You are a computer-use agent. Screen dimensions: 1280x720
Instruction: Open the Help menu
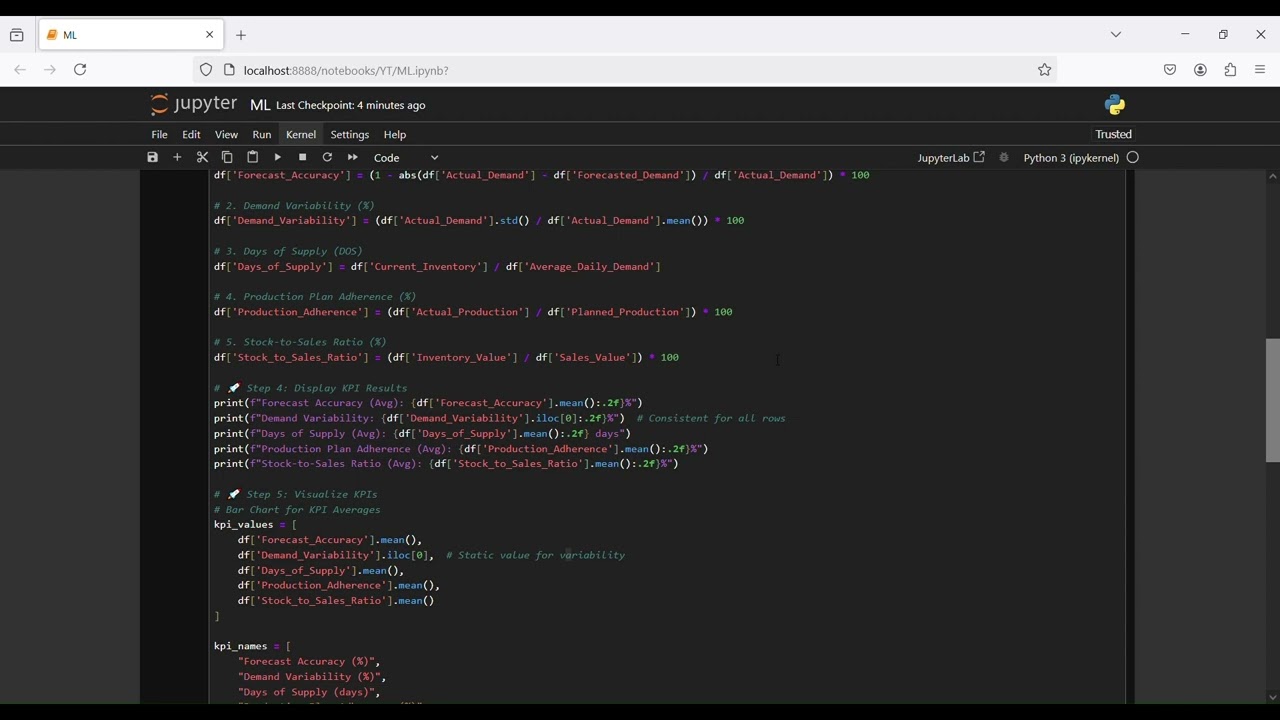pos(395,135)
